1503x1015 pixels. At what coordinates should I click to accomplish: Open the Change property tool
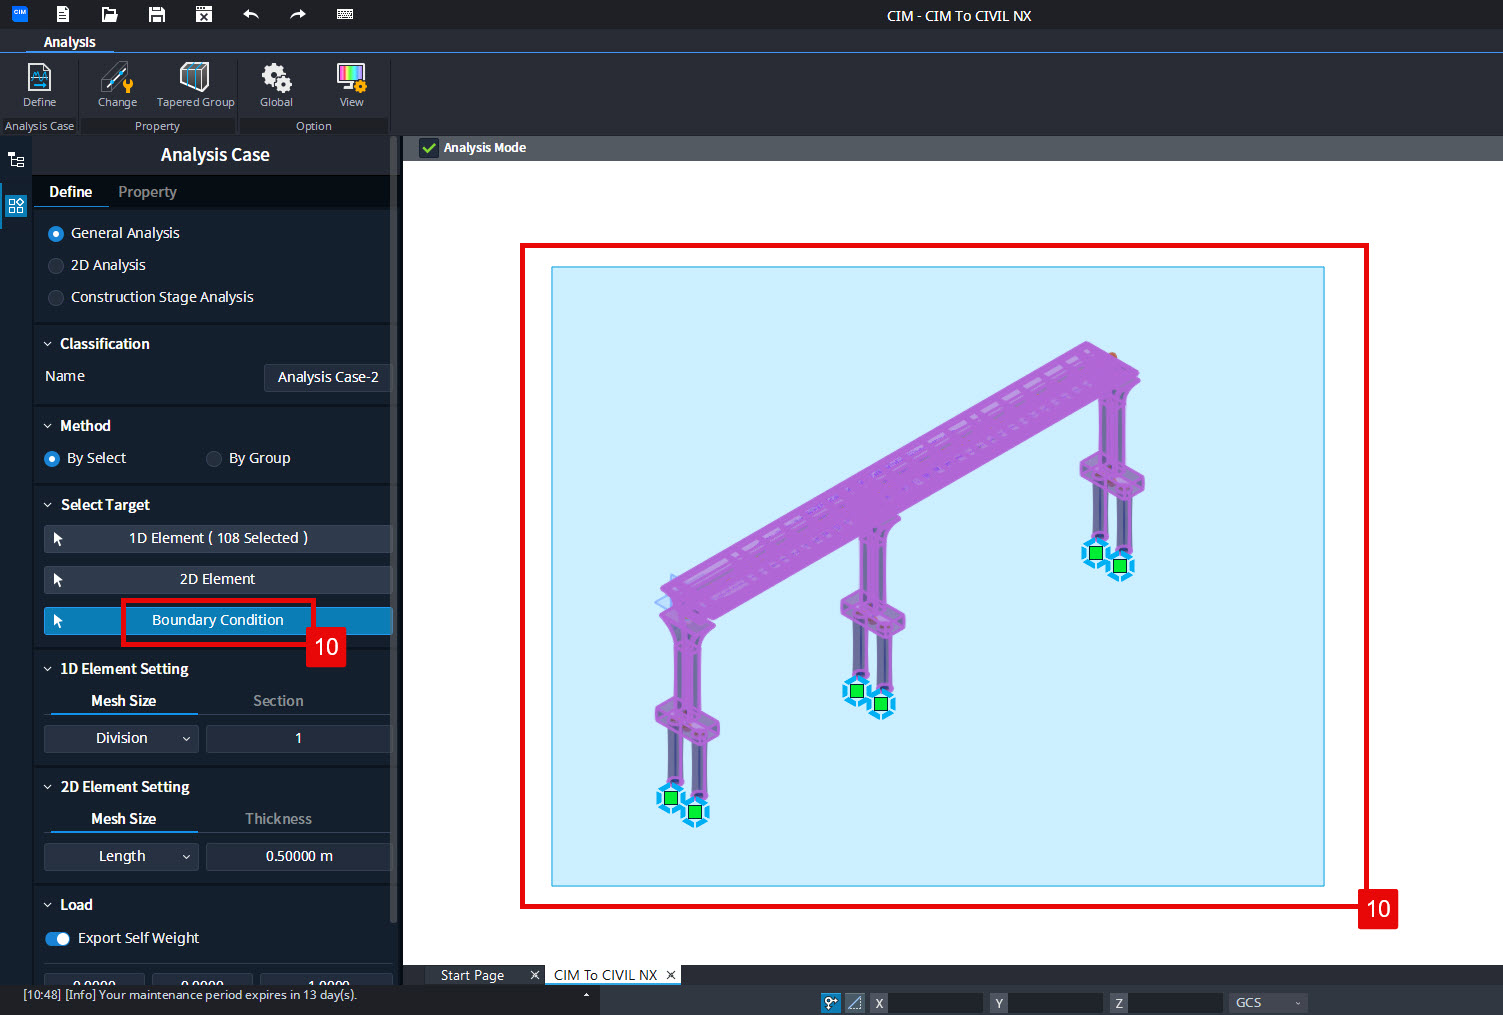click(x=117, y=85)
